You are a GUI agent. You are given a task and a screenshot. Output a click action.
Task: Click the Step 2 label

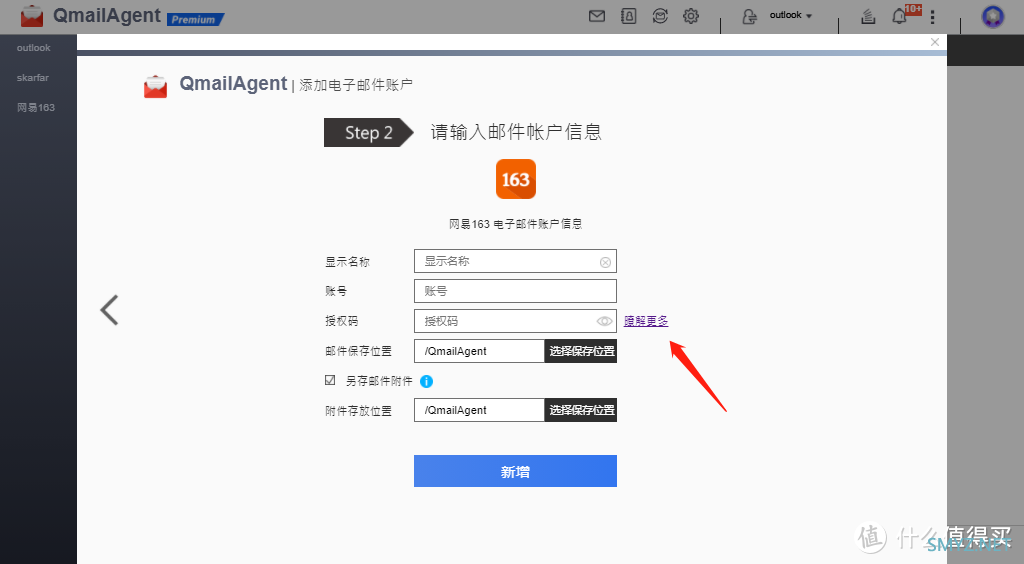pyautogui.click(x=368, y=133)
